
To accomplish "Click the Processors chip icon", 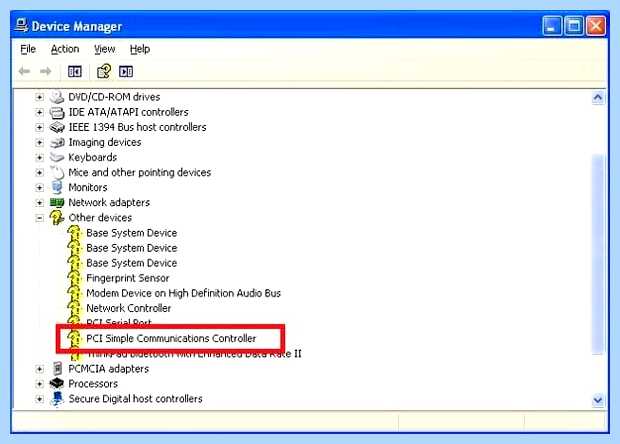I will [57, 384].
